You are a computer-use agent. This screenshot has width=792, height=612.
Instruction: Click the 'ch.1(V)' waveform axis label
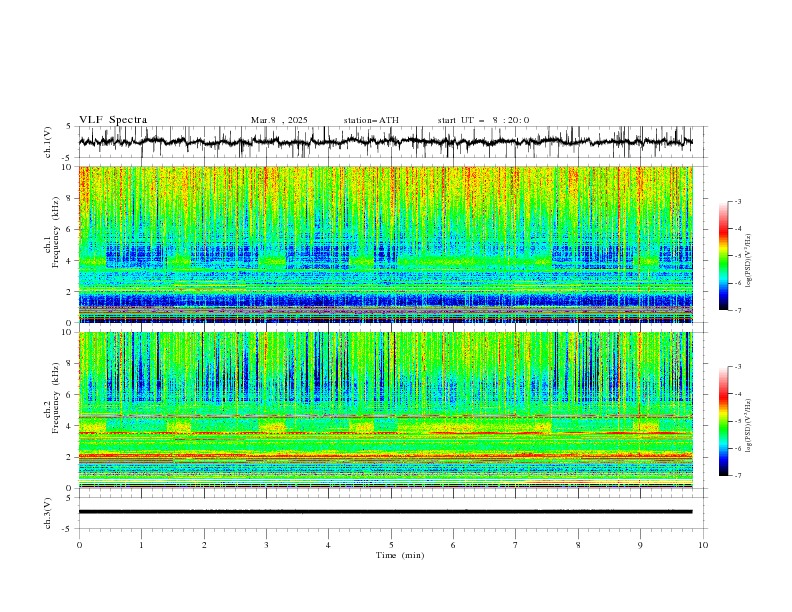tap(48, 142)
